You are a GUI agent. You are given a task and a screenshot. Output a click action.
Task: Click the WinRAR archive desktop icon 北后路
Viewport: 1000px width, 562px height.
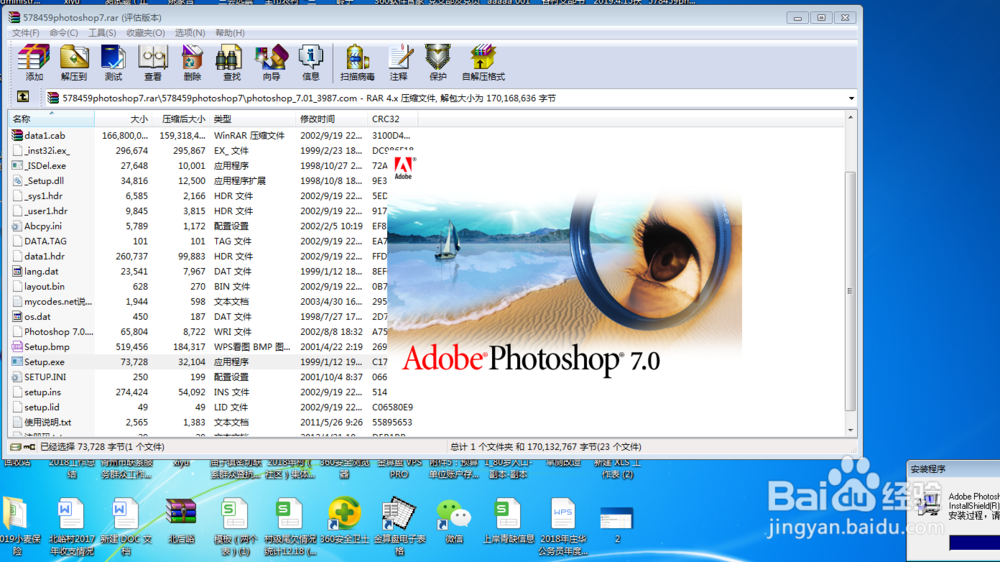tap(181, 521)
